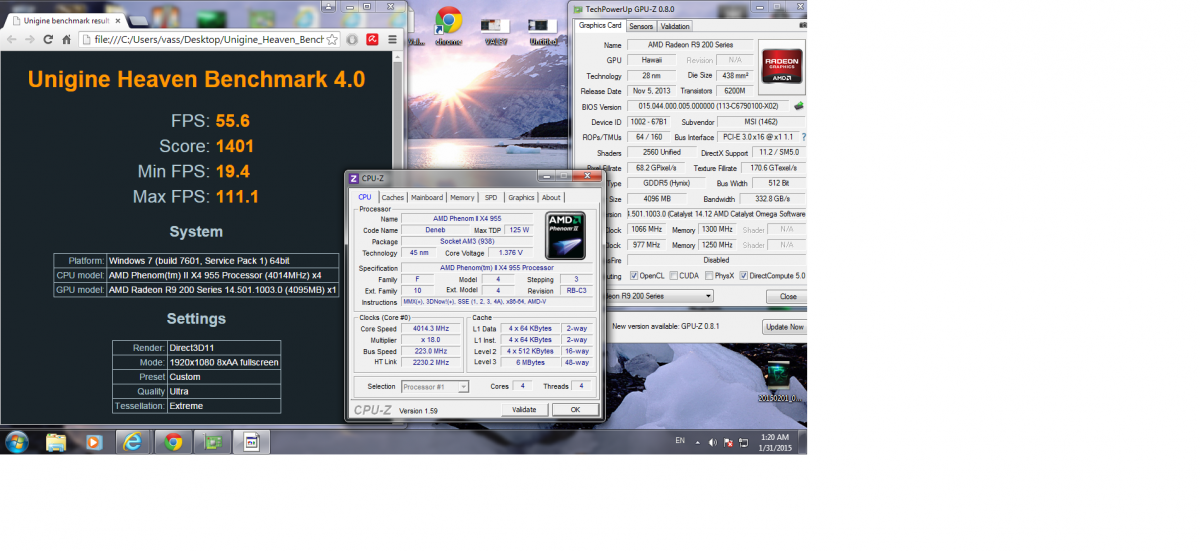Switch to Chrome in the taskbar
The image size is (1200, 551).
point(173,441)
